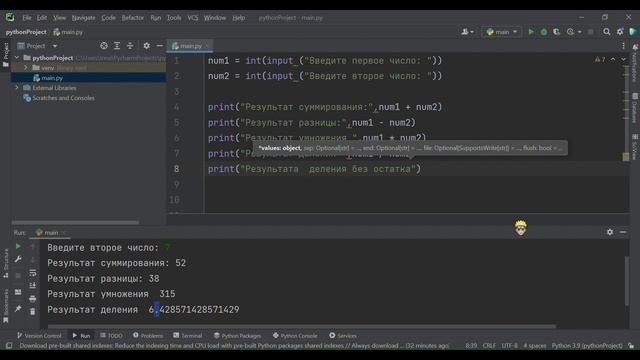
Task: Hide the Run tool window
Action: 623,232
